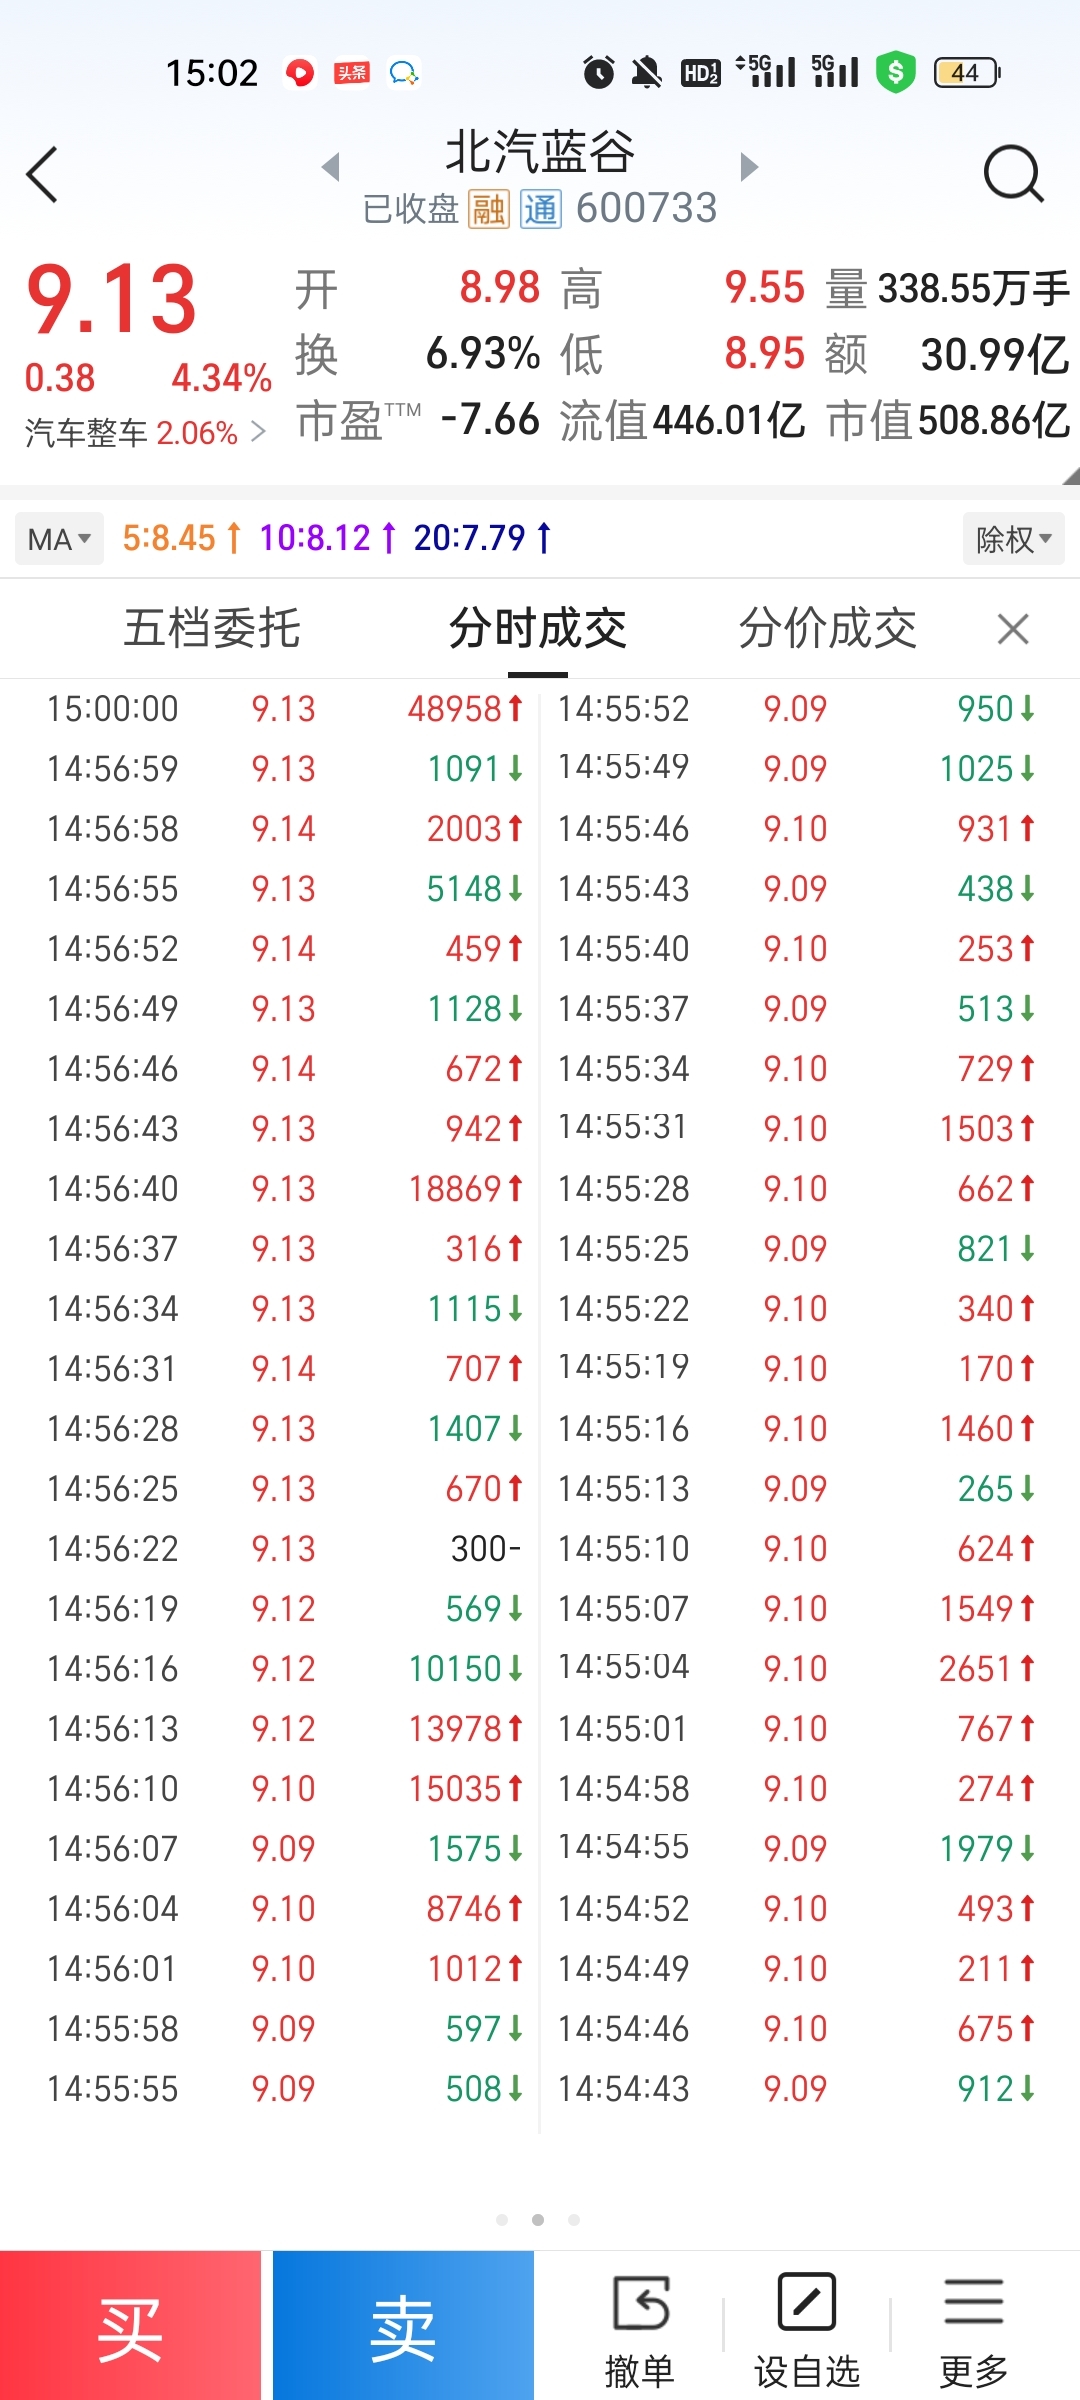Open the search magnifier icon
Viewport: 1080px width, 2400px height.
[1012, 175]
